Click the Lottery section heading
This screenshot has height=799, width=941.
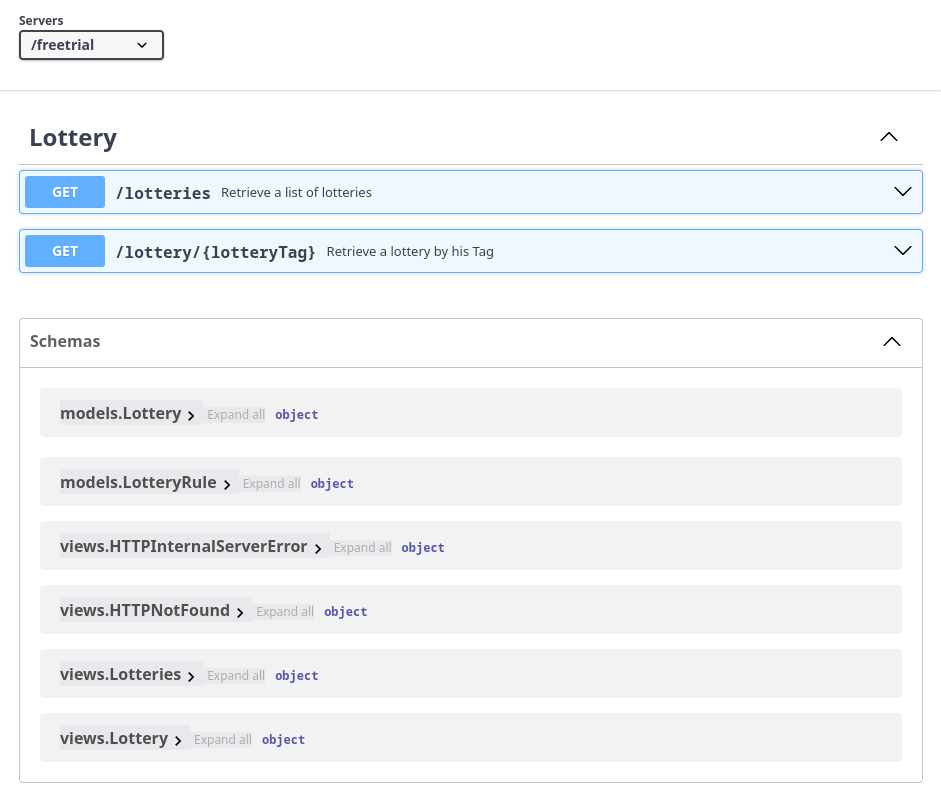(73, 137)
